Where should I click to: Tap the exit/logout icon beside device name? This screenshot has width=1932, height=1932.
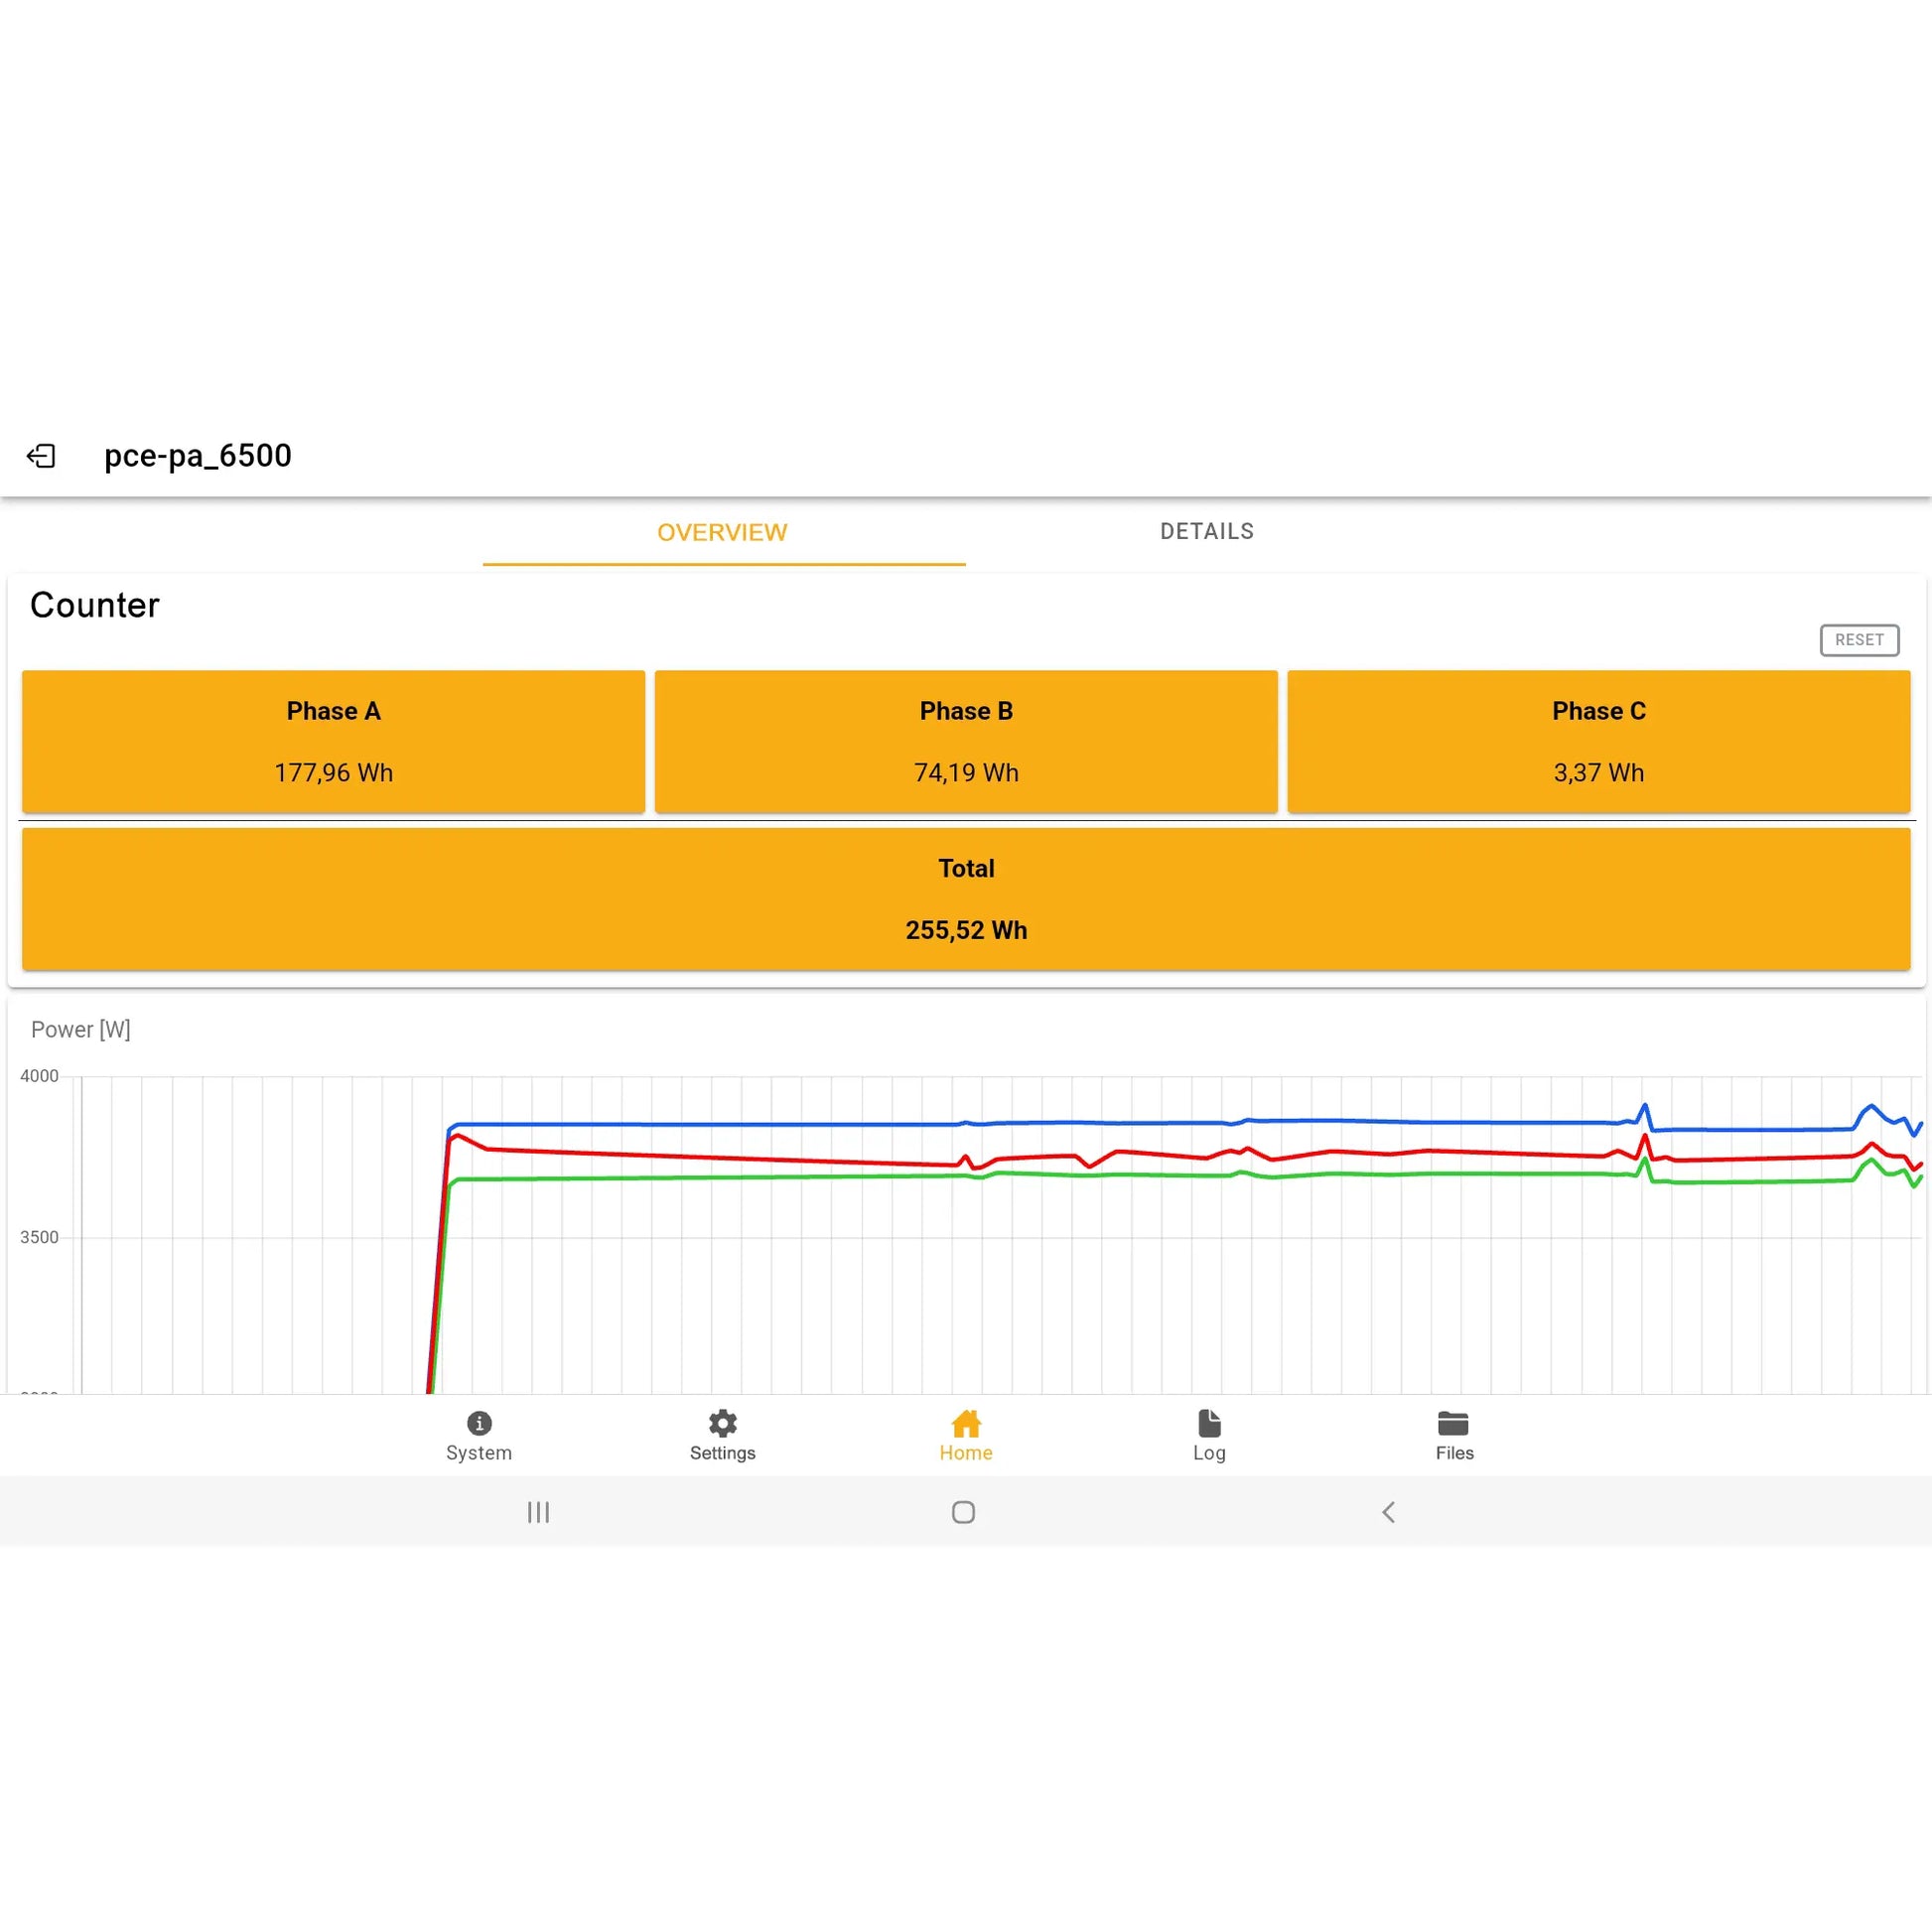tap(41, 456)
